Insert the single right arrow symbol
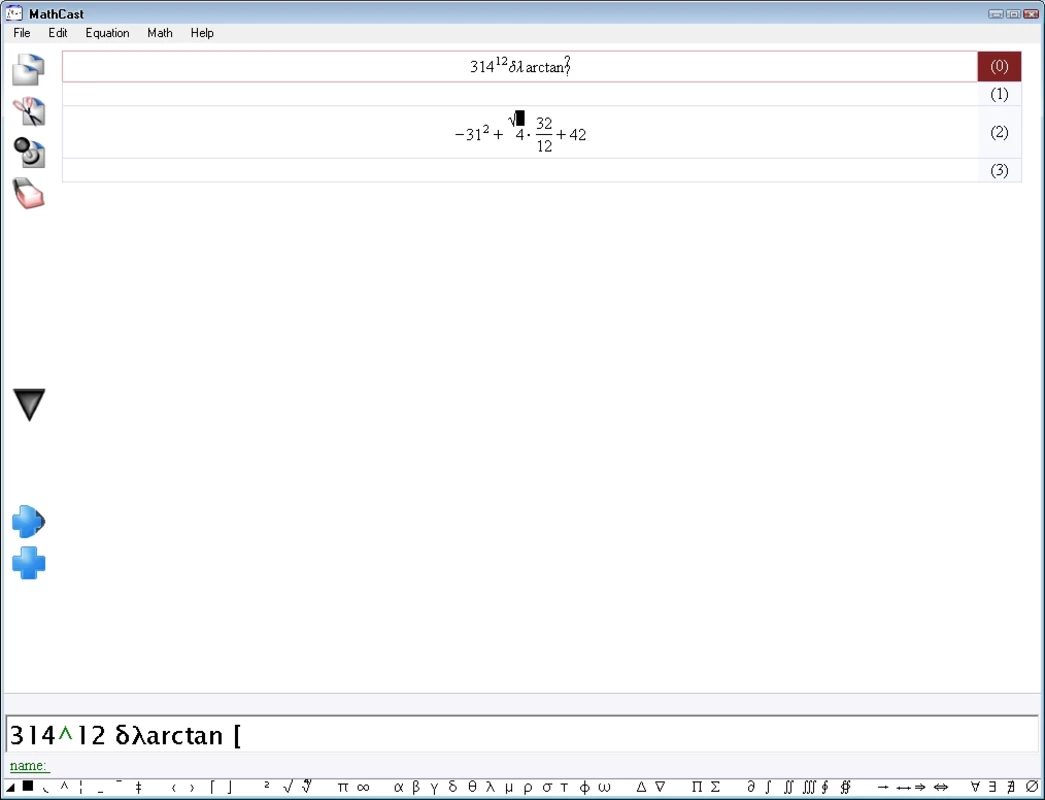The width and height of the screenshot is (1045, 800). tap(883, 787)
